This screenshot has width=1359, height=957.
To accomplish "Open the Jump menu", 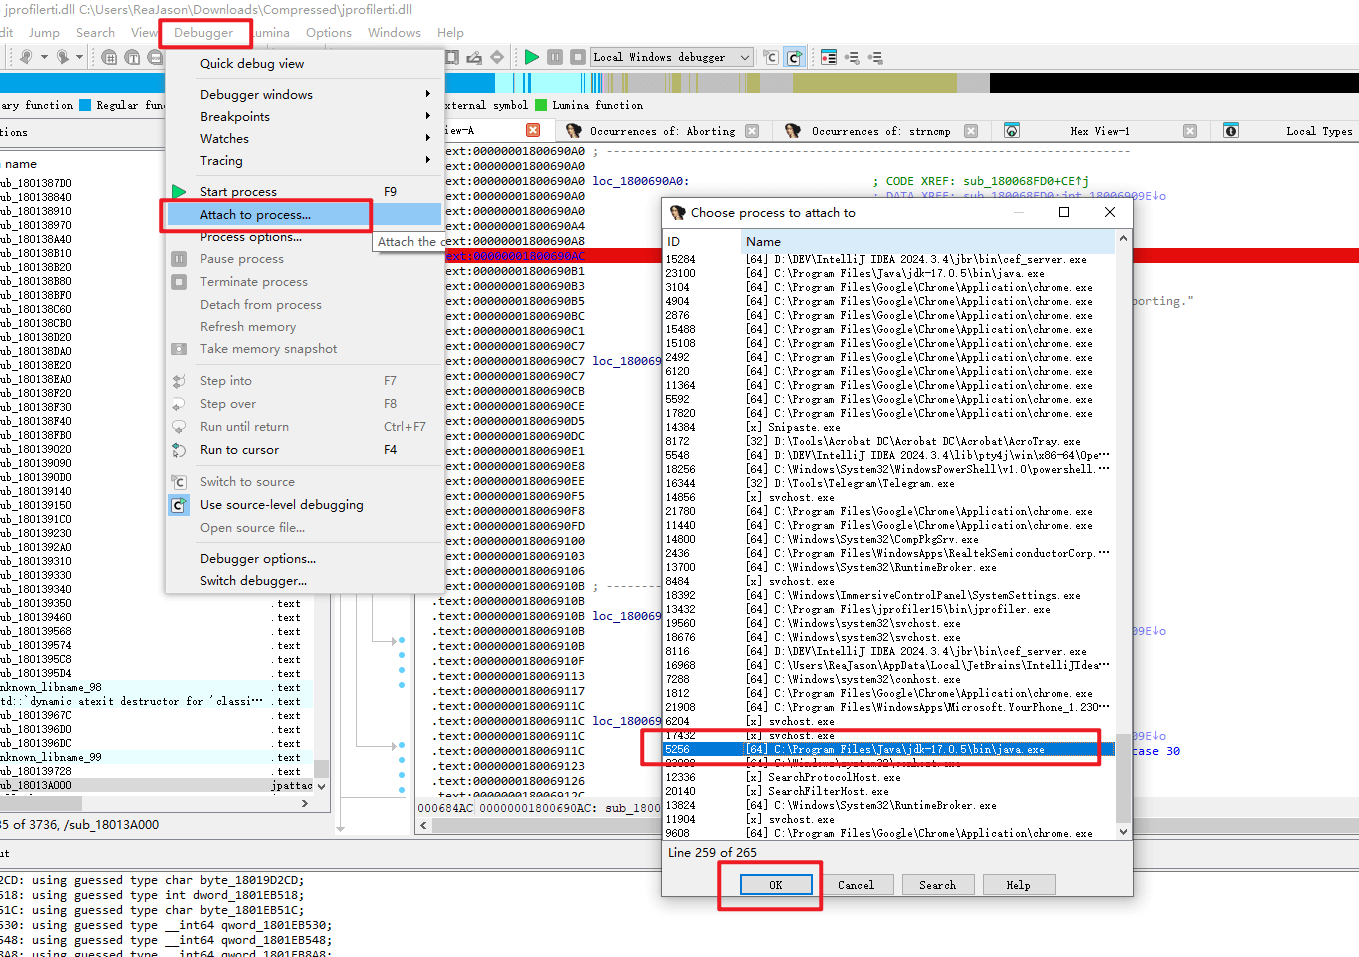I will [x=44, y=33].
